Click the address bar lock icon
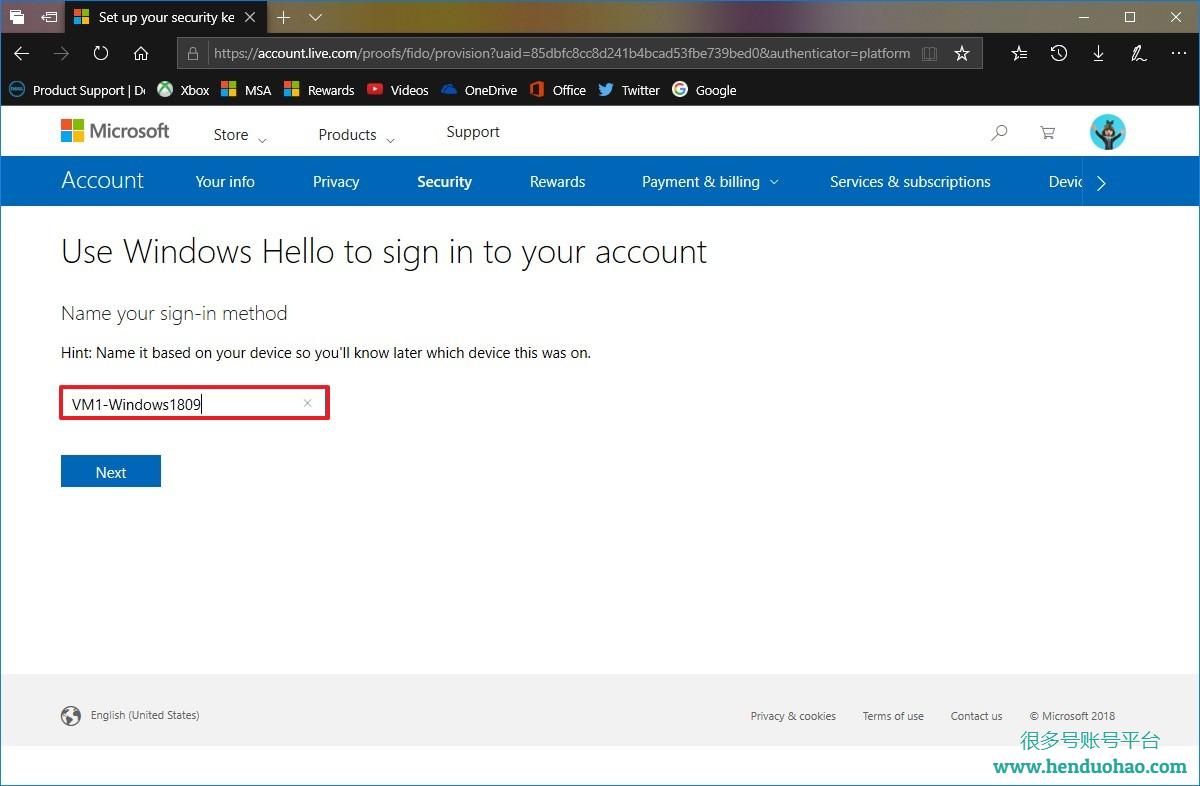 [194, 54]
